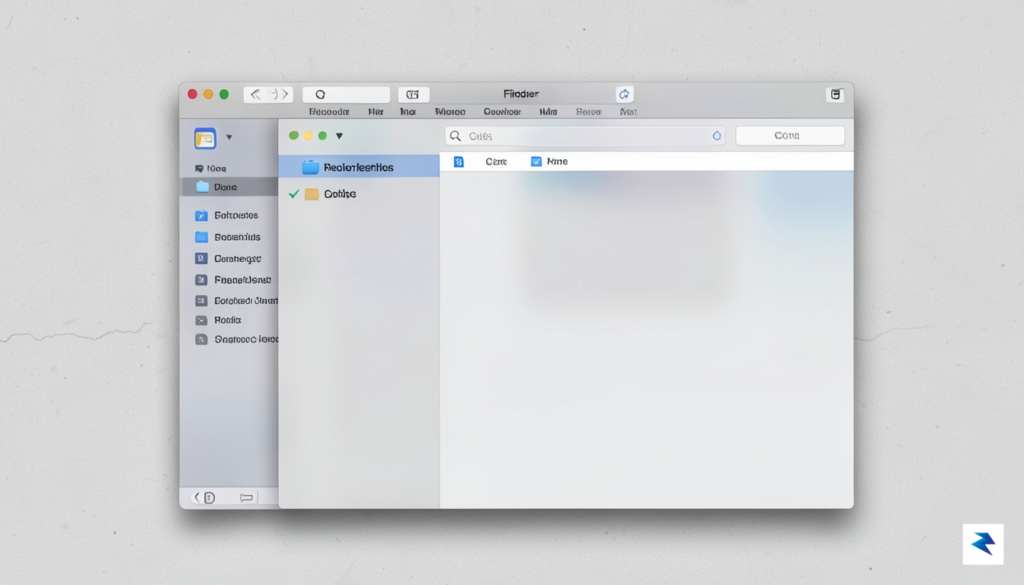Go back with the left arrow button
Screen dimensions: 1024x585
(255, 95)
